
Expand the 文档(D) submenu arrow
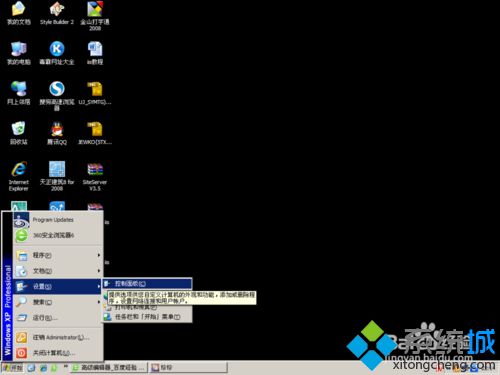point(99,271)
